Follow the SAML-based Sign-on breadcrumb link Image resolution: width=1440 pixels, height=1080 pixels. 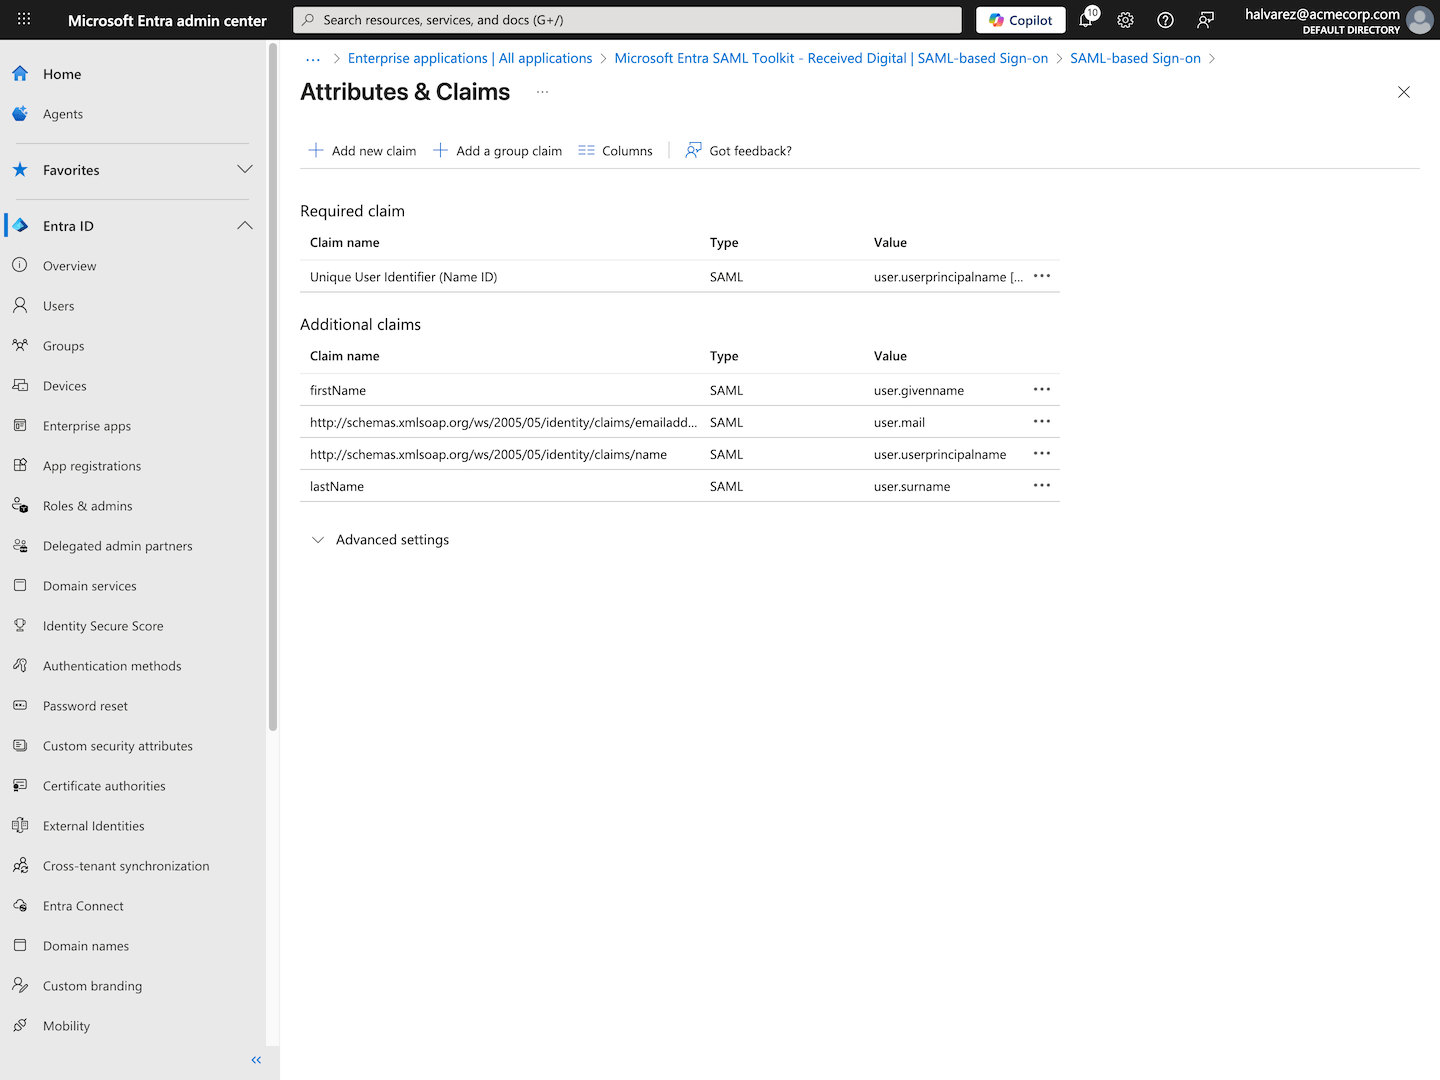pyautogui.click(x=1135, y=58)
